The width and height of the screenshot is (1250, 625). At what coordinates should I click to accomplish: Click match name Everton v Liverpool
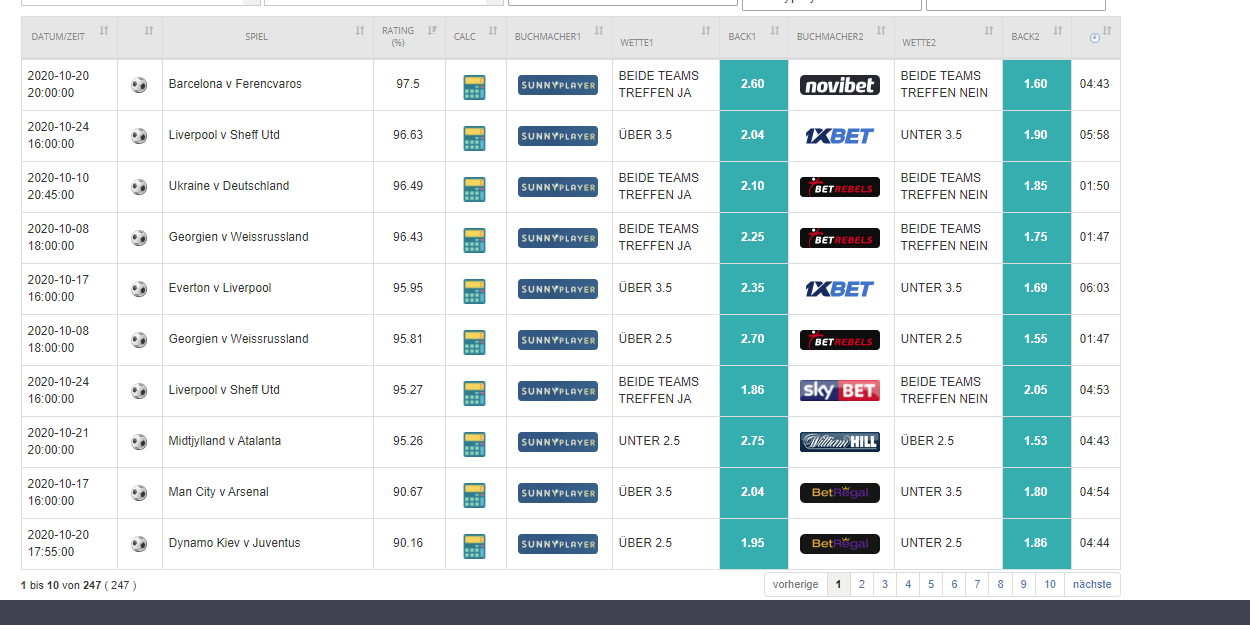point(220,288)
